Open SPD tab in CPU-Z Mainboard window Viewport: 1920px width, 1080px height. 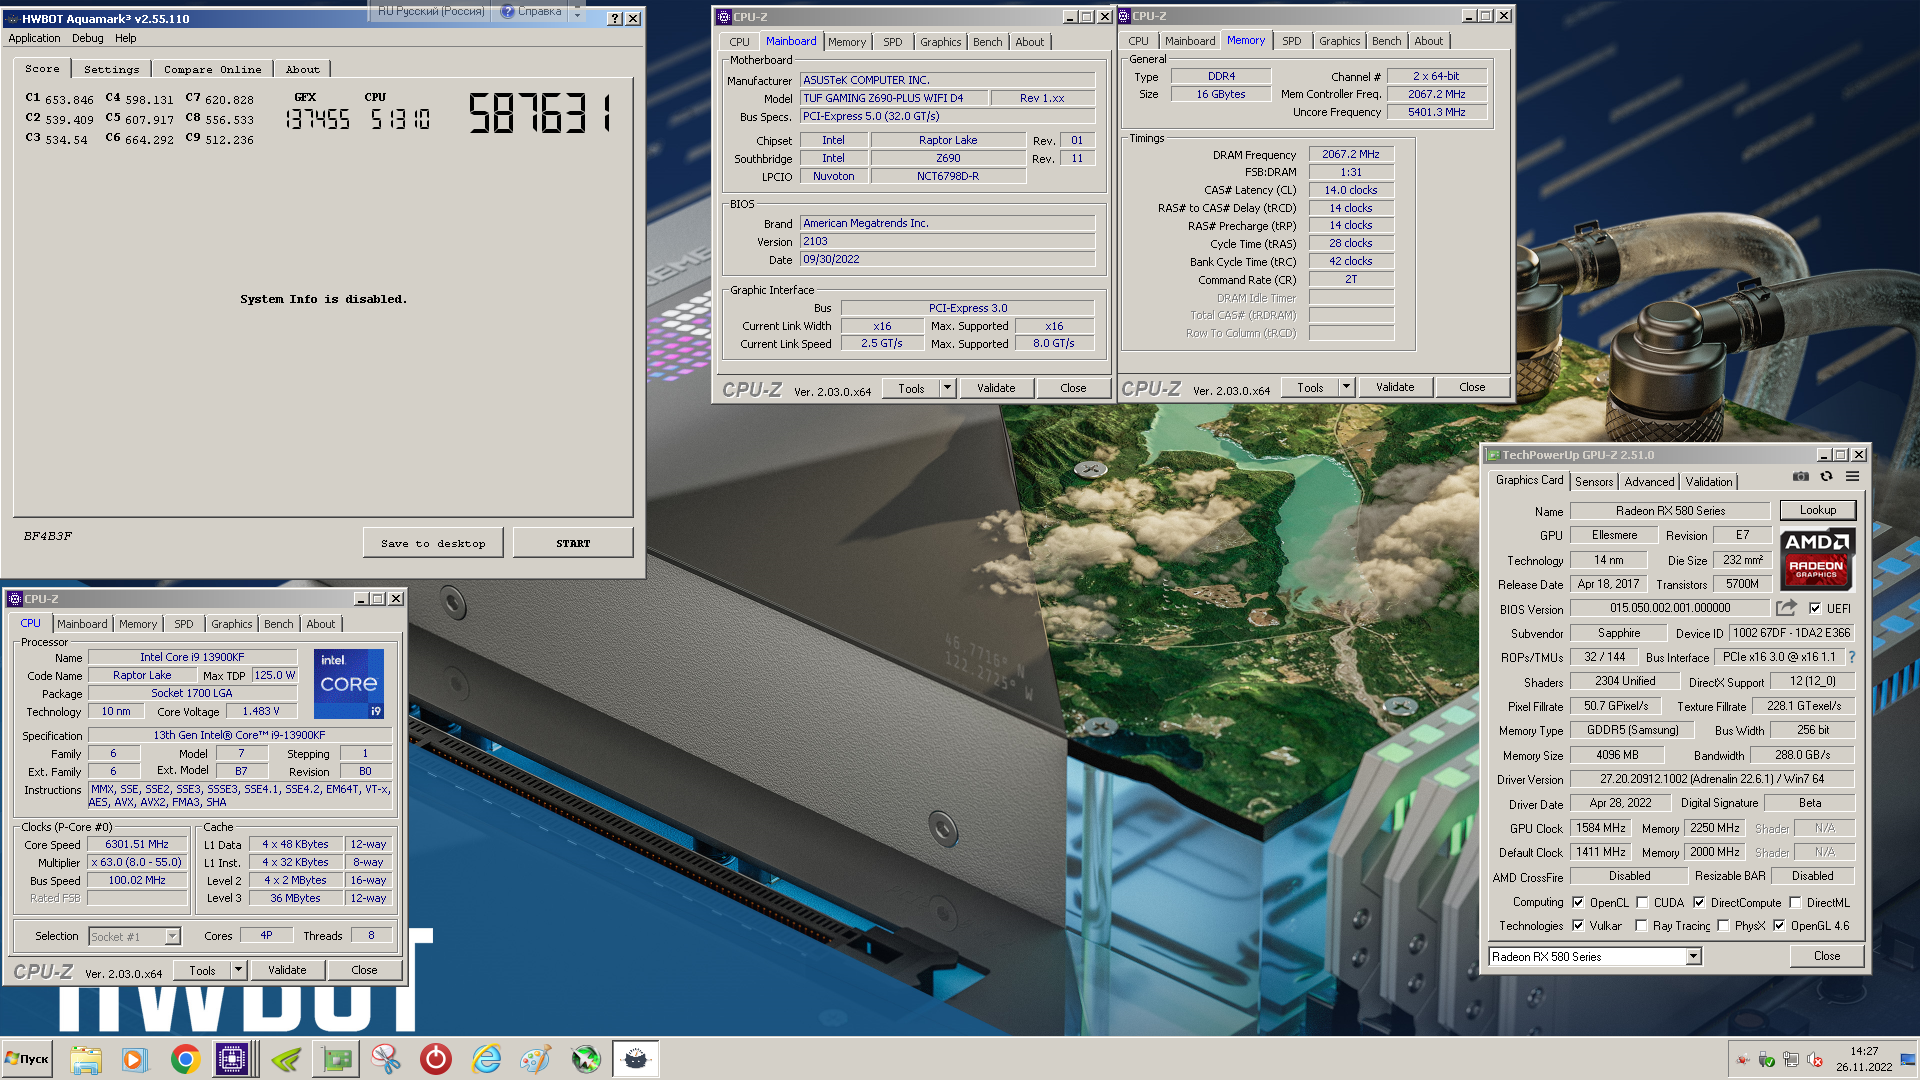coord(892,42)
